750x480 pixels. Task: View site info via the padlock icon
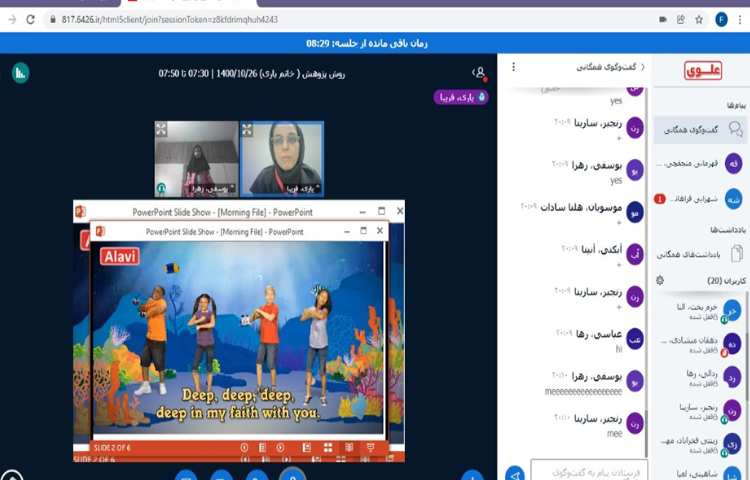coord(52,20)
